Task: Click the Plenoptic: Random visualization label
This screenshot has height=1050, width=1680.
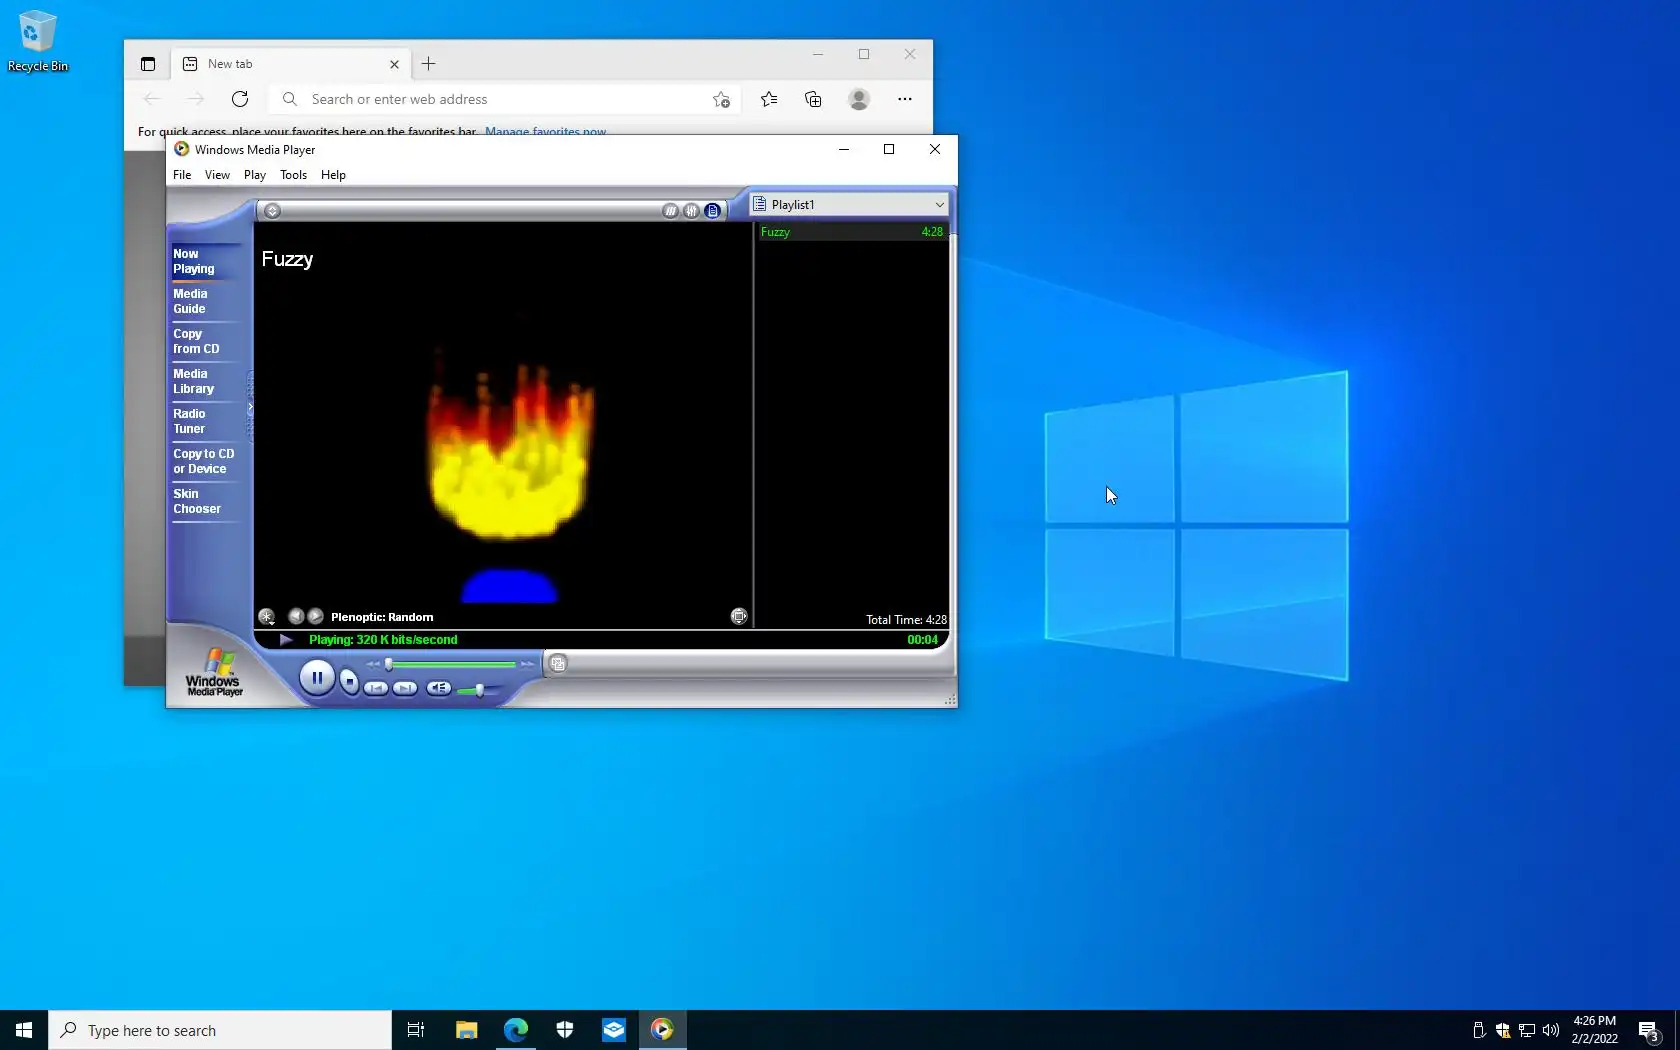Action: pos(382,617)
